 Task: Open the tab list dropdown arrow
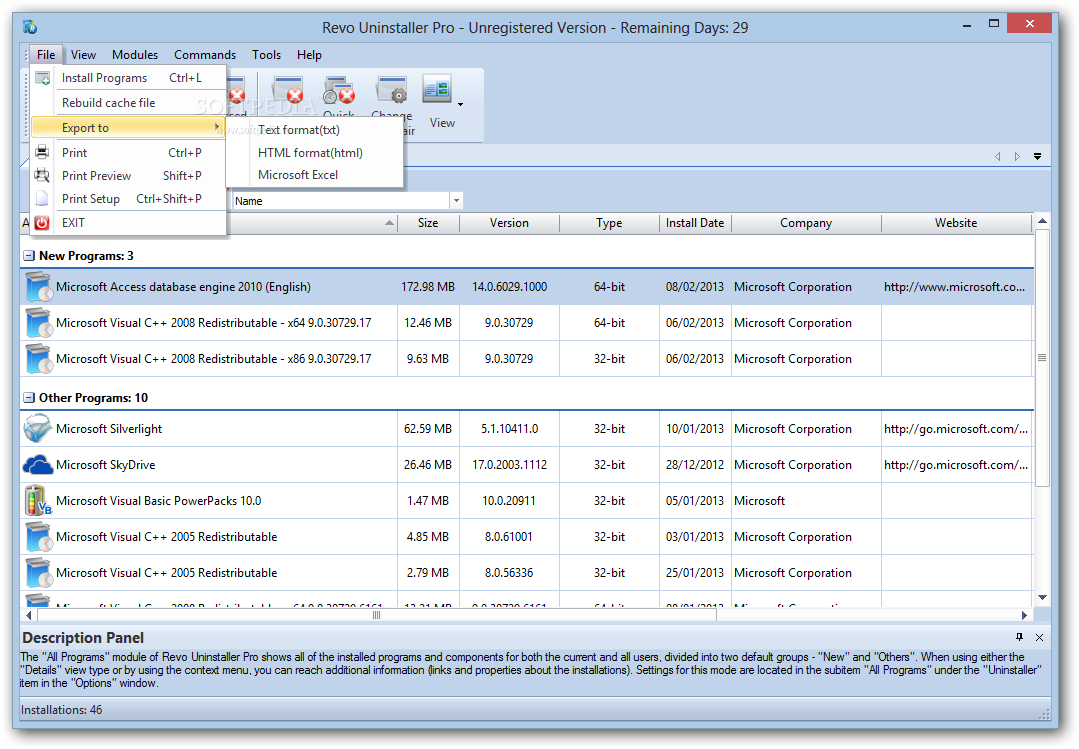pos(1037,156)
